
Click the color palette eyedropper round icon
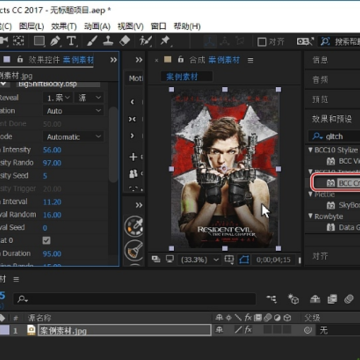coord(134,226)
